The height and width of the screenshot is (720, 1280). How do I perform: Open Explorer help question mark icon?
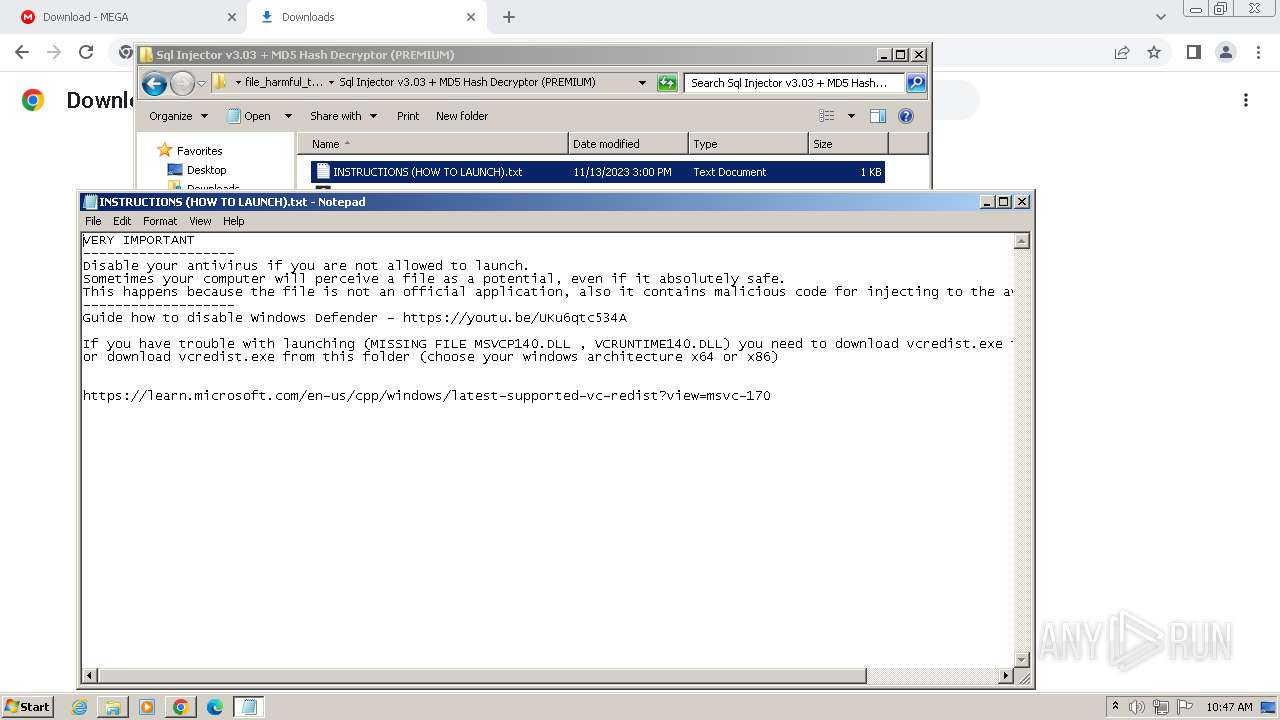click(x=906, y=116)
